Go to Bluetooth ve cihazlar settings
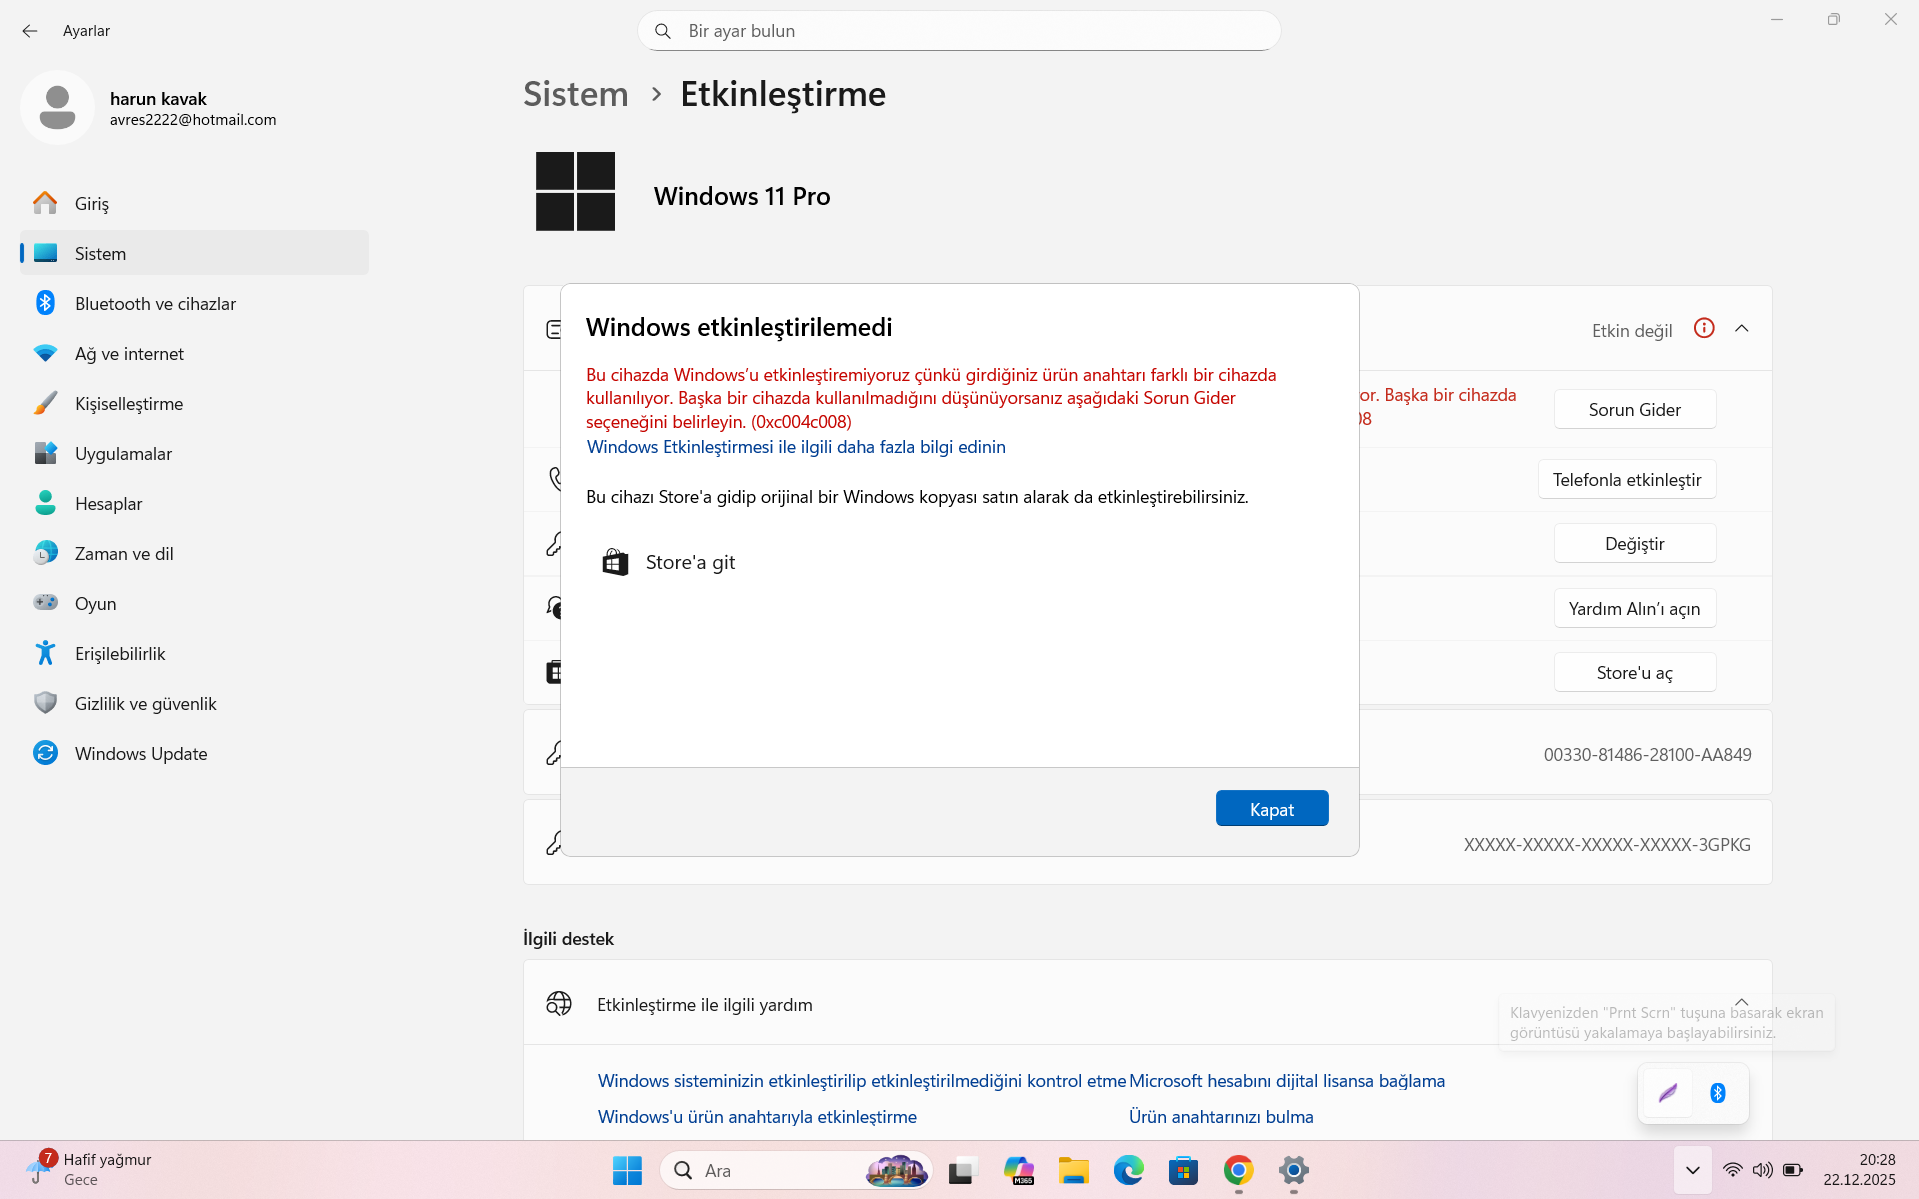1919x1199 pixels. click(x=195, y=303)
